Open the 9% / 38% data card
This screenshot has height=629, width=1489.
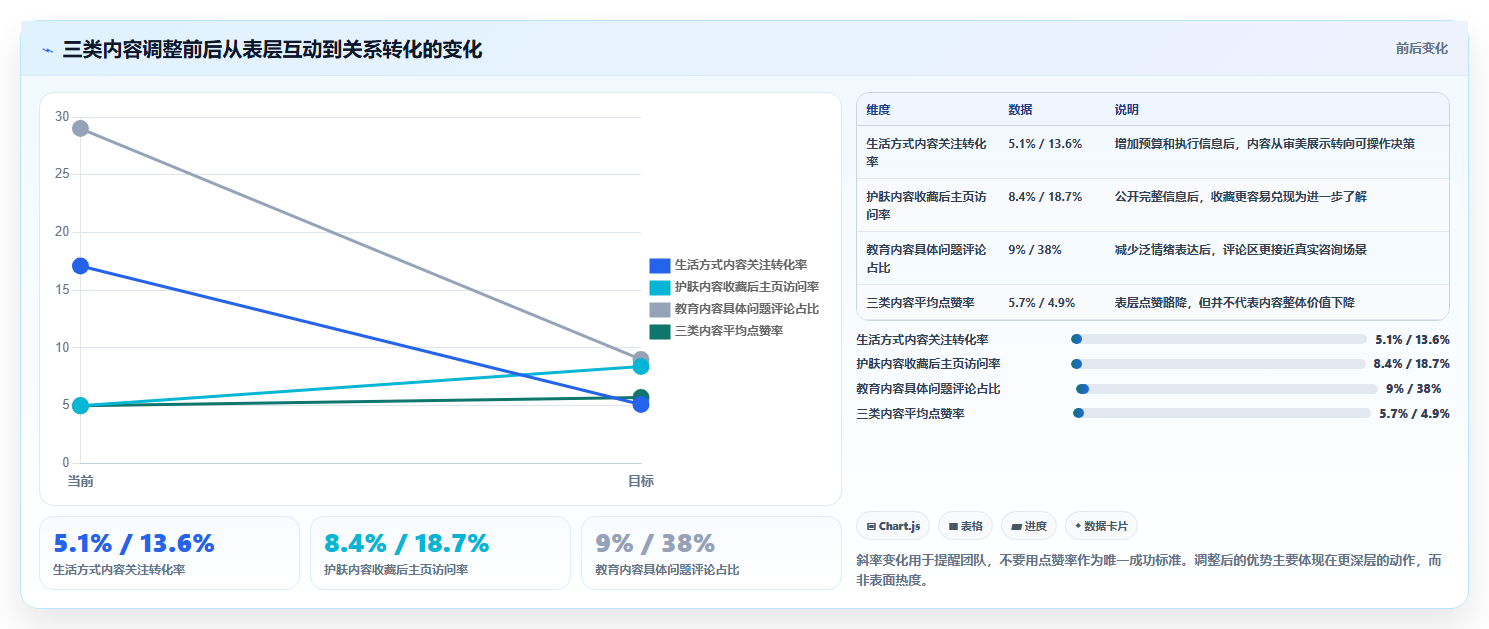click(x=711, y=553)
